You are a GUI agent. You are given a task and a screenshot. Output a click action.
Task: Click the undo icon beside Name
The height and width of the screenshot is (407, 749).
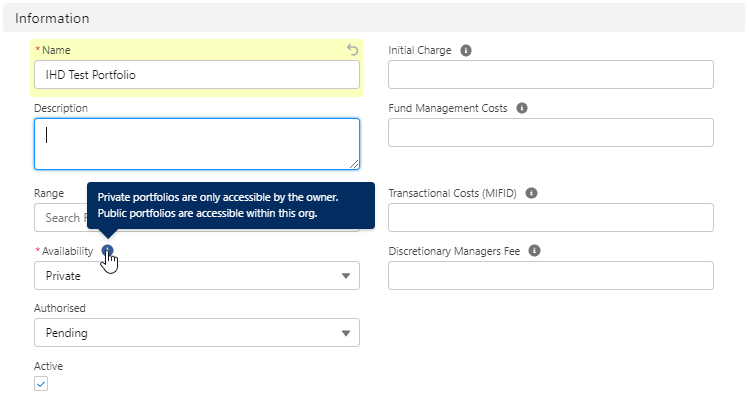pyautogui.click(x=352, y=49)
